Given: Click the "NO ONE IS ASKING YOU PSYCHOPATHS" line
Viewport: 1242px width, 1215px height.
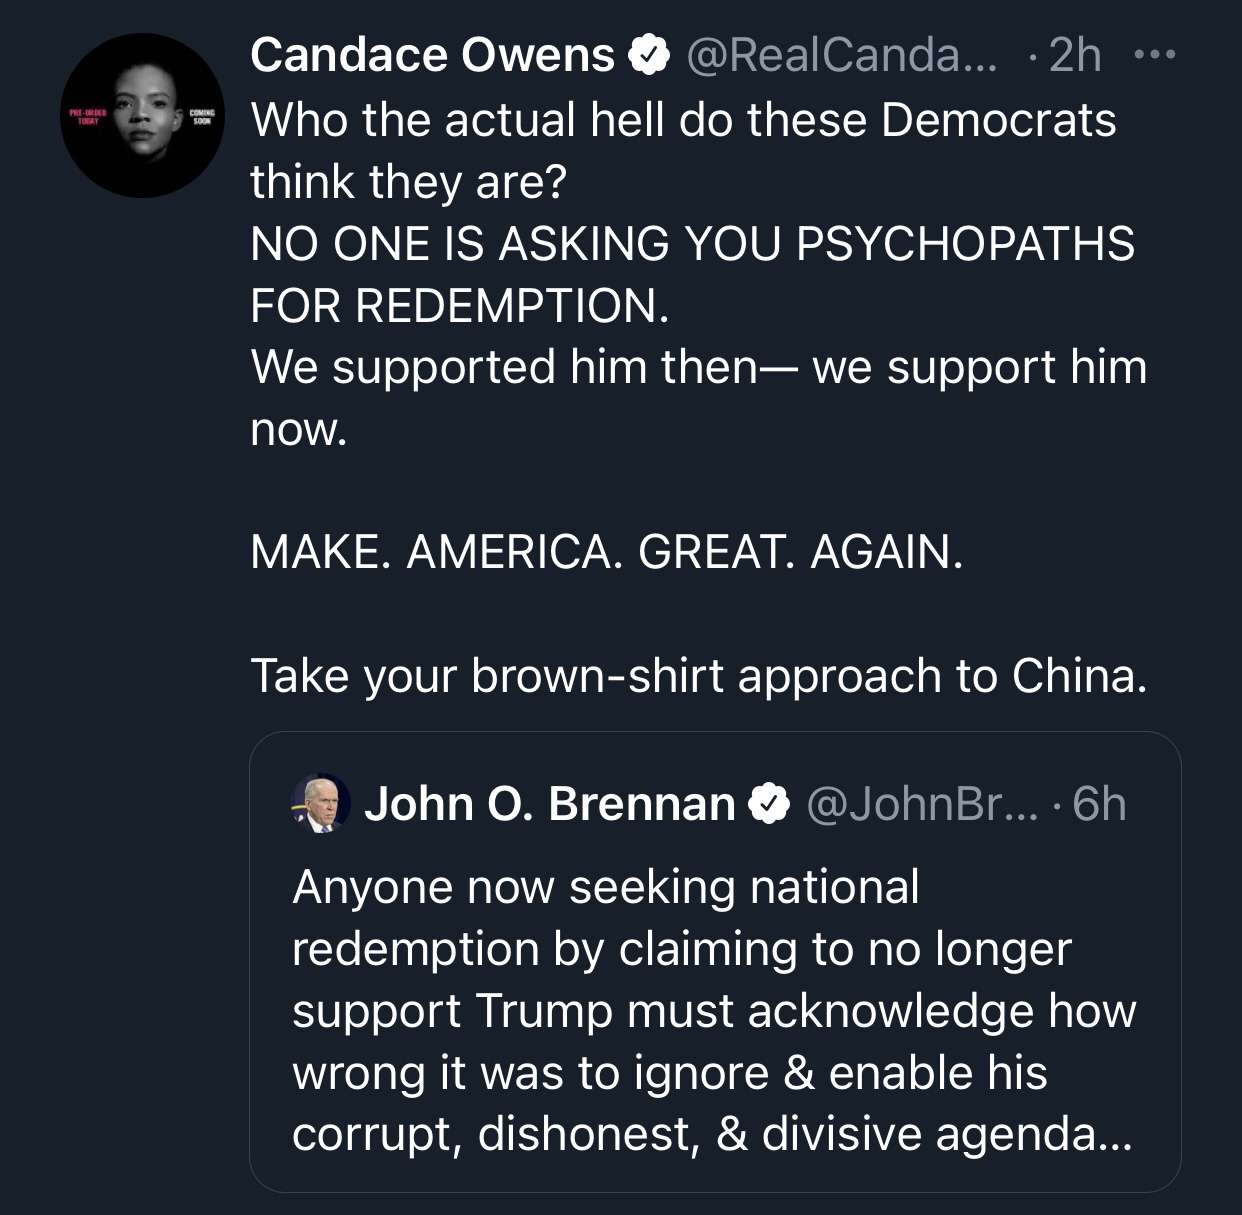Looking at the screenshot, I should coord(692,244).
